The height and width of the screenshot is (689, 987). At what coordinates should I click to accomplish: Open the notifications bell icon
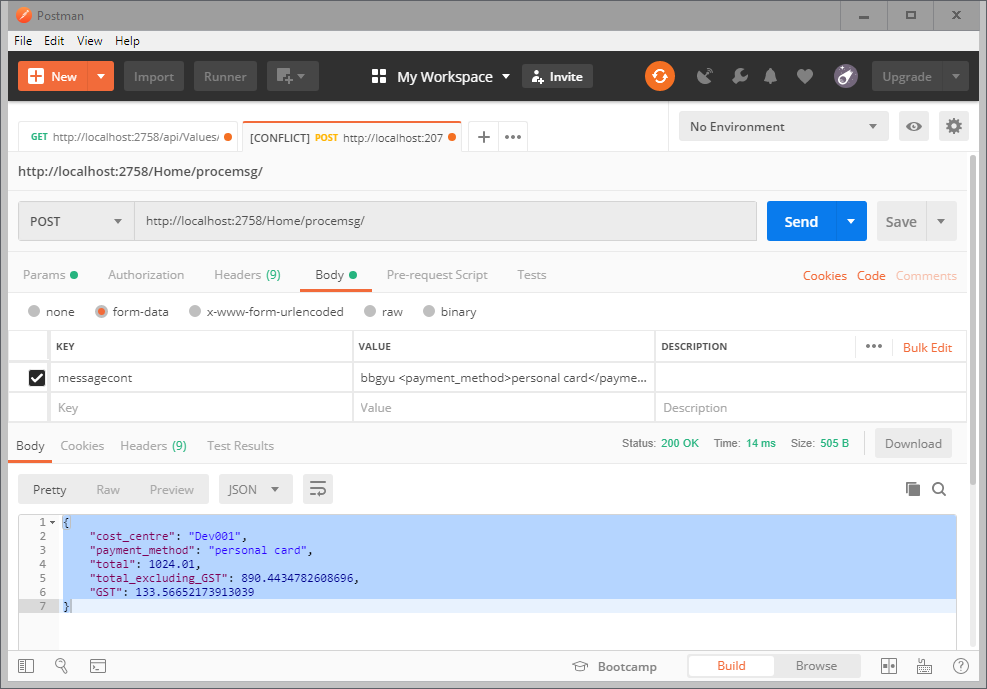[771, 76]
